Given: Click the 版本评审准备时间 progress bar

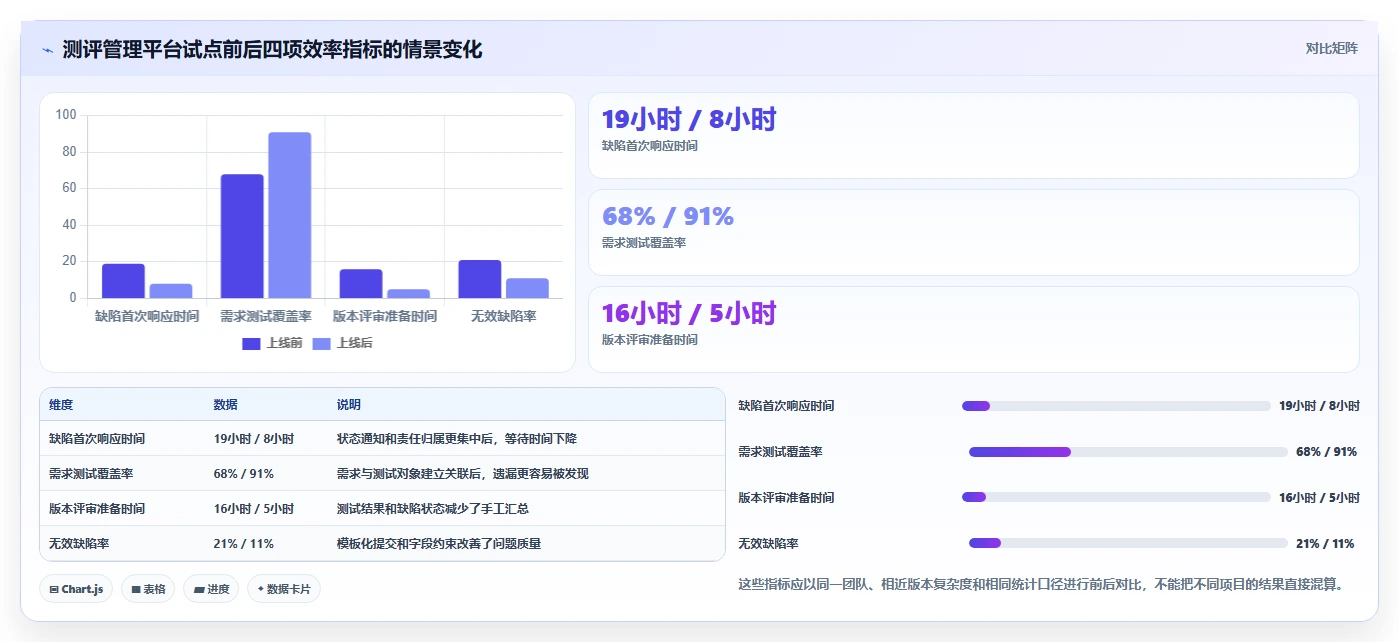Looking at the screenshot, I should [1116, 497].
